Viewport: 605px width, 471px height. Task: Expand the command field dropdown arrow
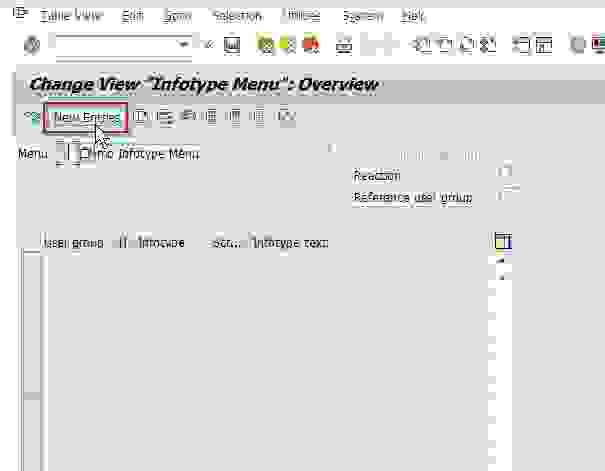183,45
